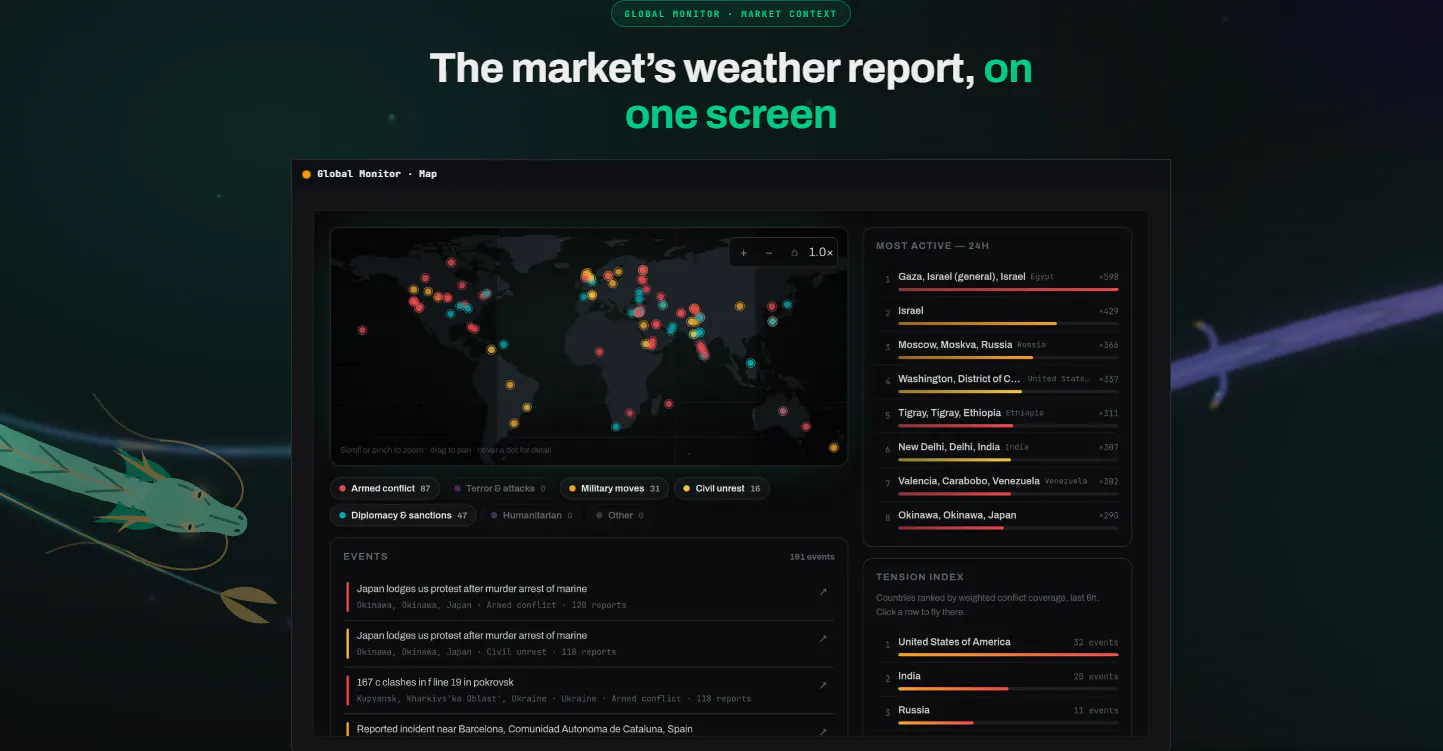Select Moscow, Moskva, Russia row
1443x751 pixels.
coord(998,348)
